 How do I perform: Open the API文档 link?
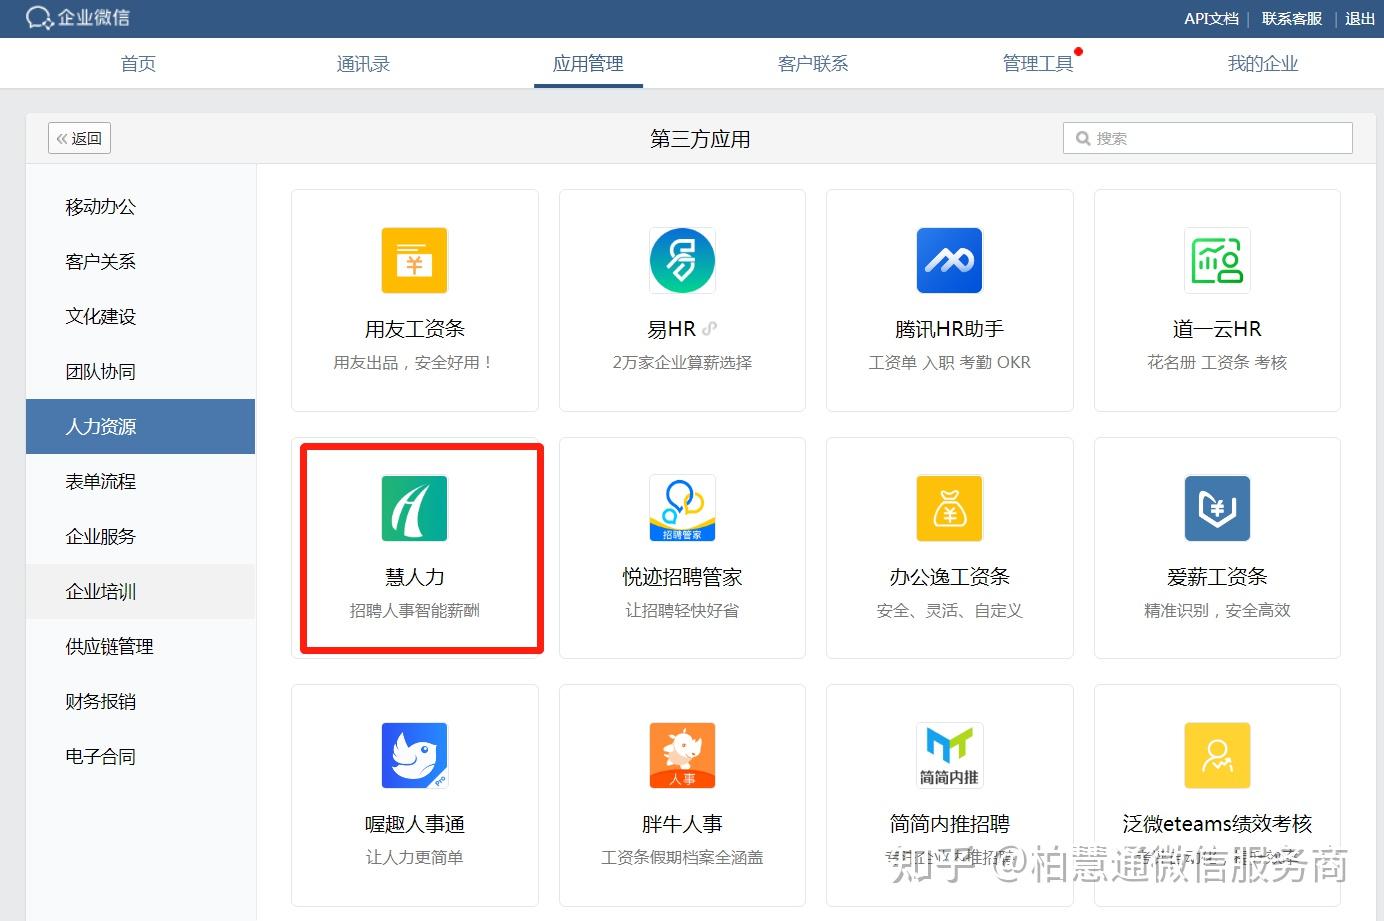pos(1211,18)
